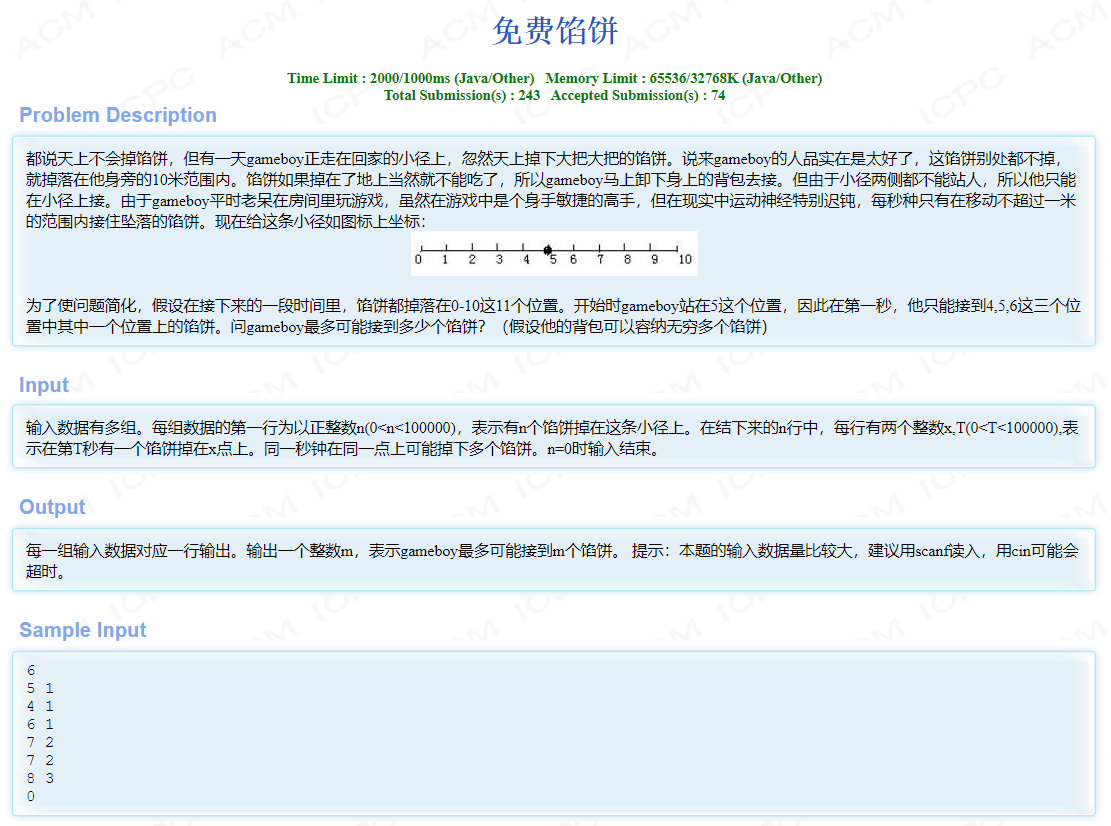The width and height of the screenshot is (1111, 826).
Task: Click the Output description with scanf hint
Action: coord(552,561)
